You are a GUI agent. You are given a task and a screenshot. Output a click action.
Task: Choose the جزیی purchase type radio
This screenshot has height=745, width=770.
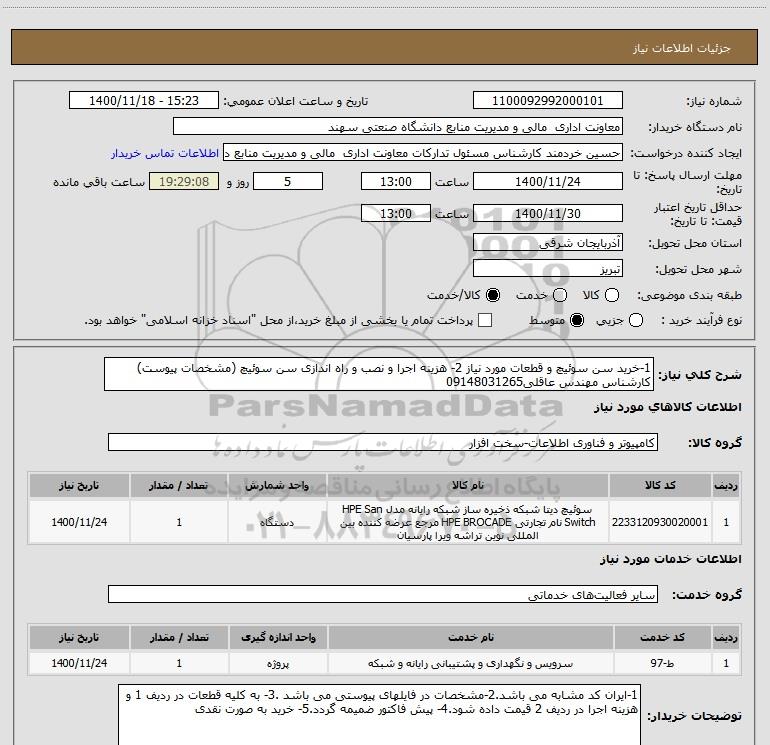pyautogui.click(x=636, y=321)
